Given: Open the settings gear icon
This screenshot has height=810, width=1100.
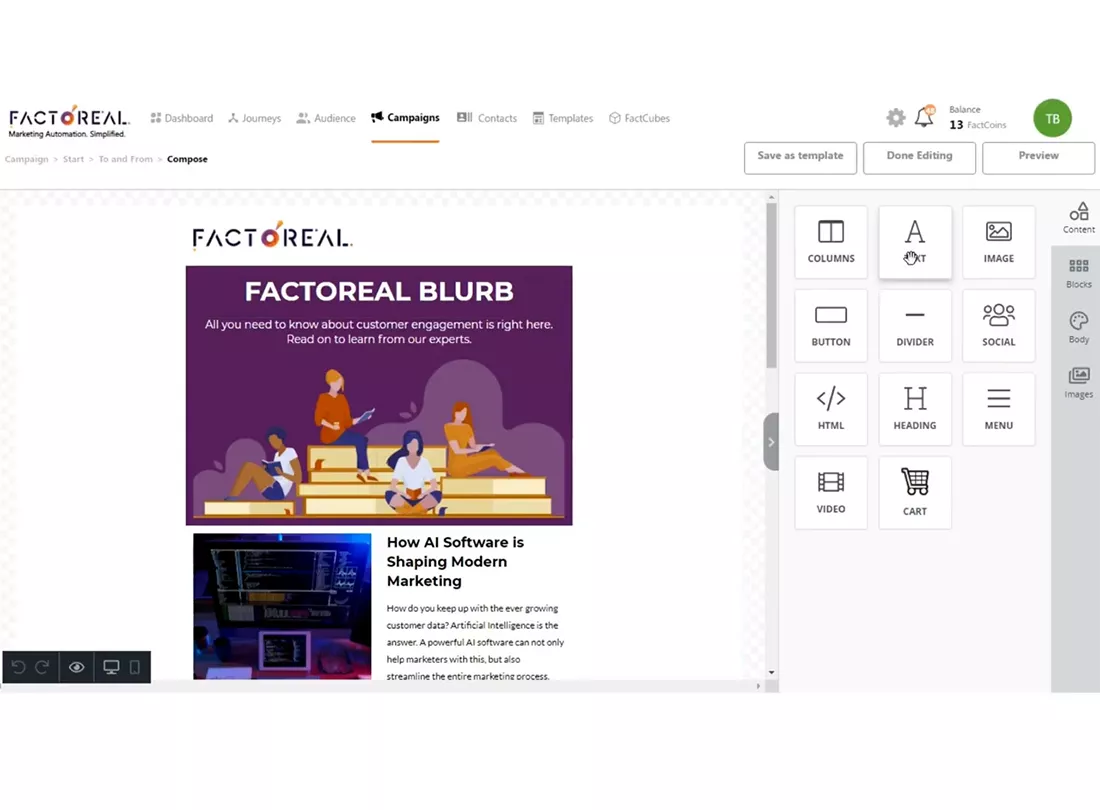Looking at the screenshot, I should pyautogui.click(x=896, y=118).
